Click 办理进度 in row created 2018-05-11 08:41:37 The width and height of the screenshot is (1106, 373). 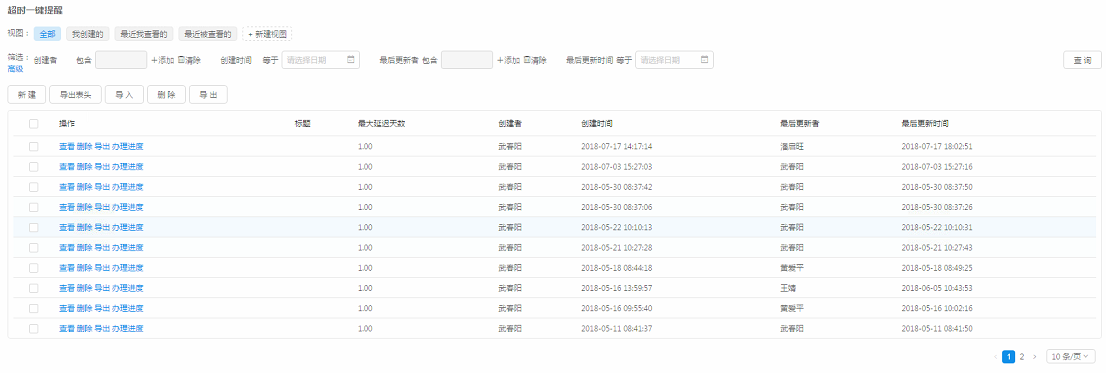[128, 329]
